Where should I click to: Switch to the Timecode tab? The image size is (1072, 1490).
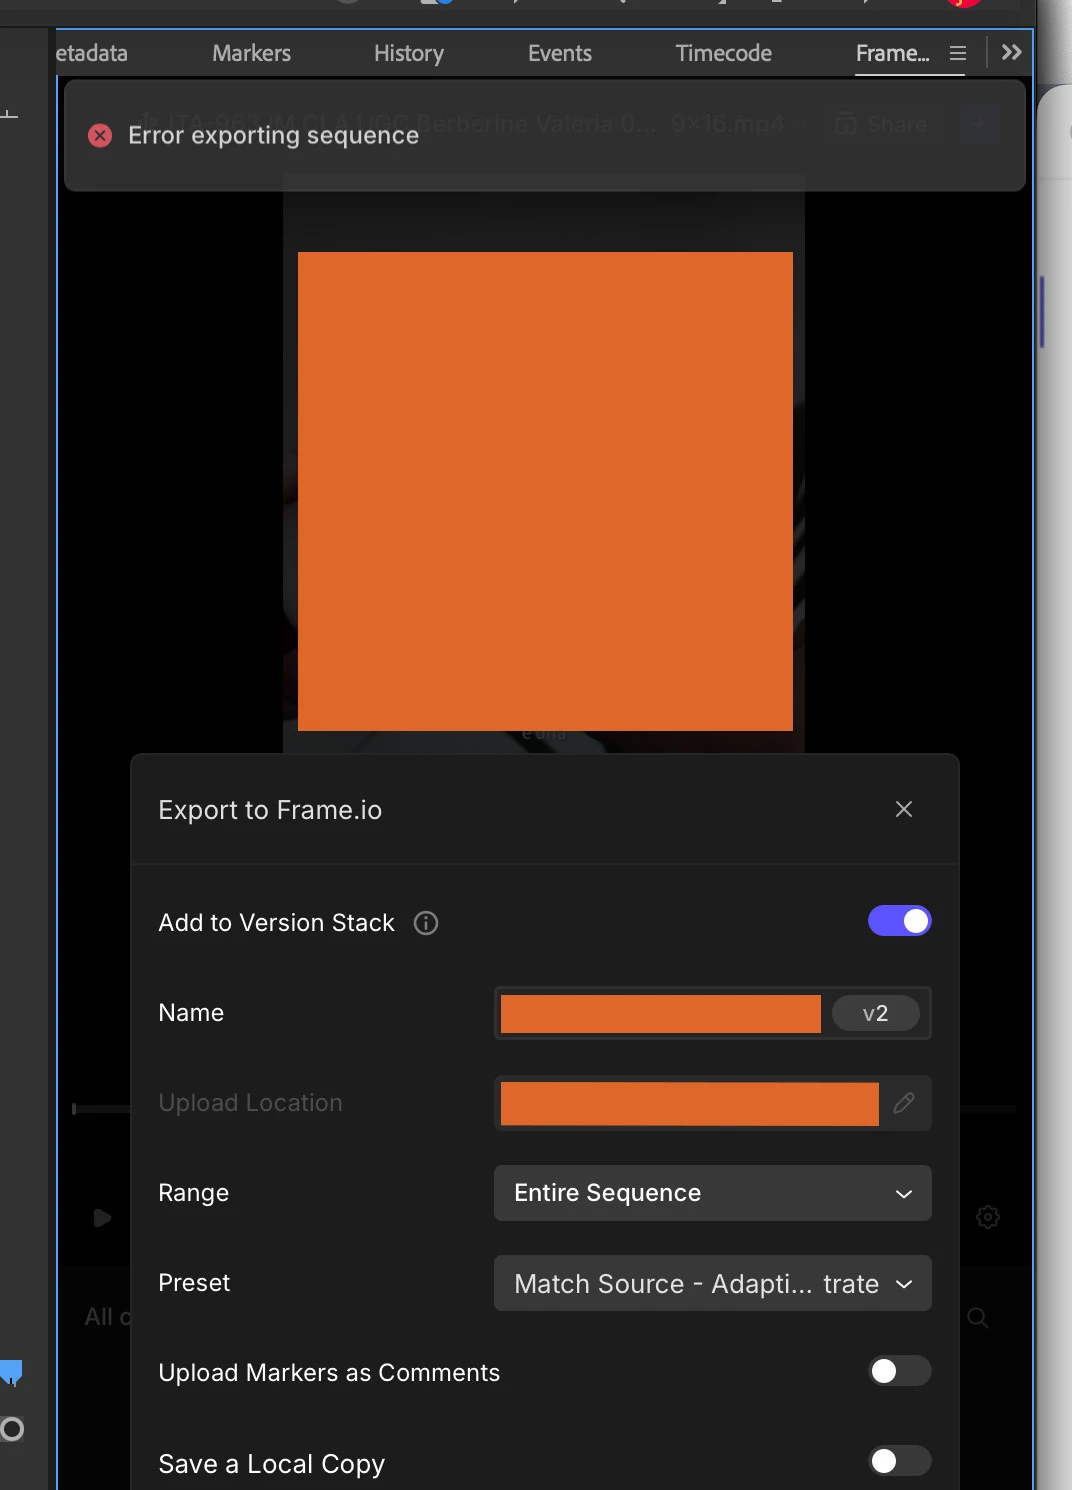pos(724,53)
